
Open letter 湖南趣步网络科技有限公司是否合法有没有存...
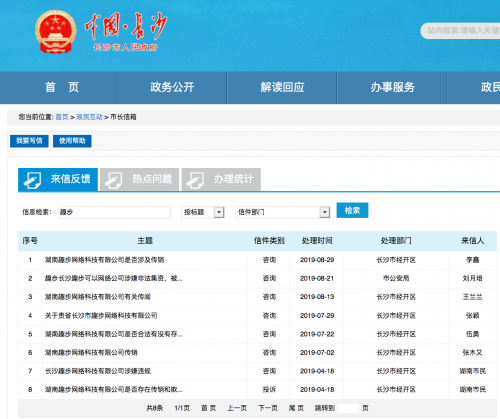point(114,334)
